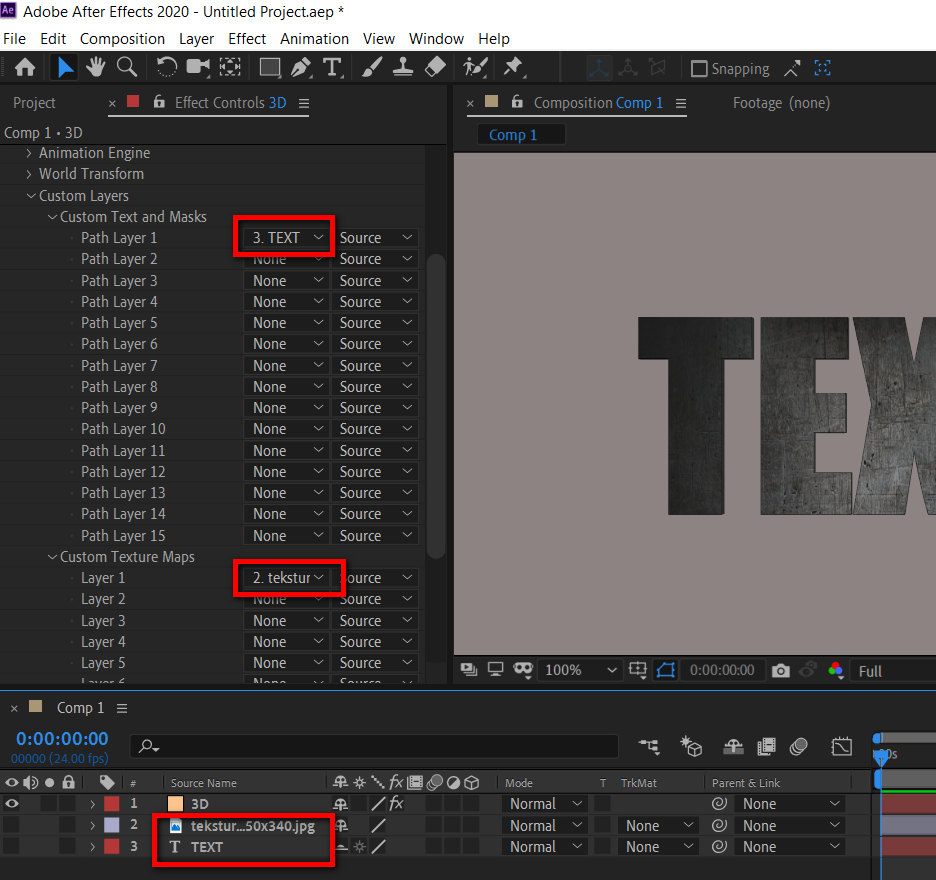
Task: Select the Rectangle shape tool
Action: 270,68
